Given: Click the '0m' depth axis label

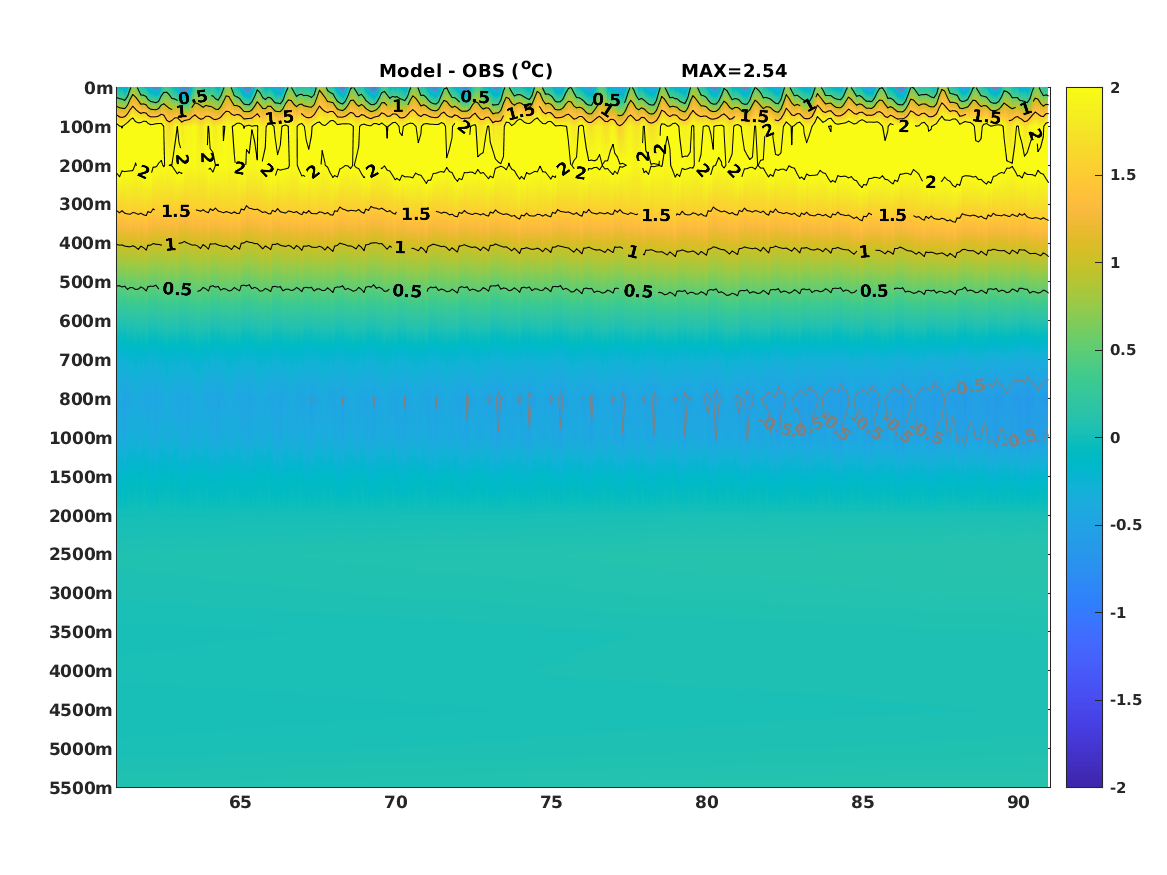Looking at the screenshot, I should click(98, 89).
